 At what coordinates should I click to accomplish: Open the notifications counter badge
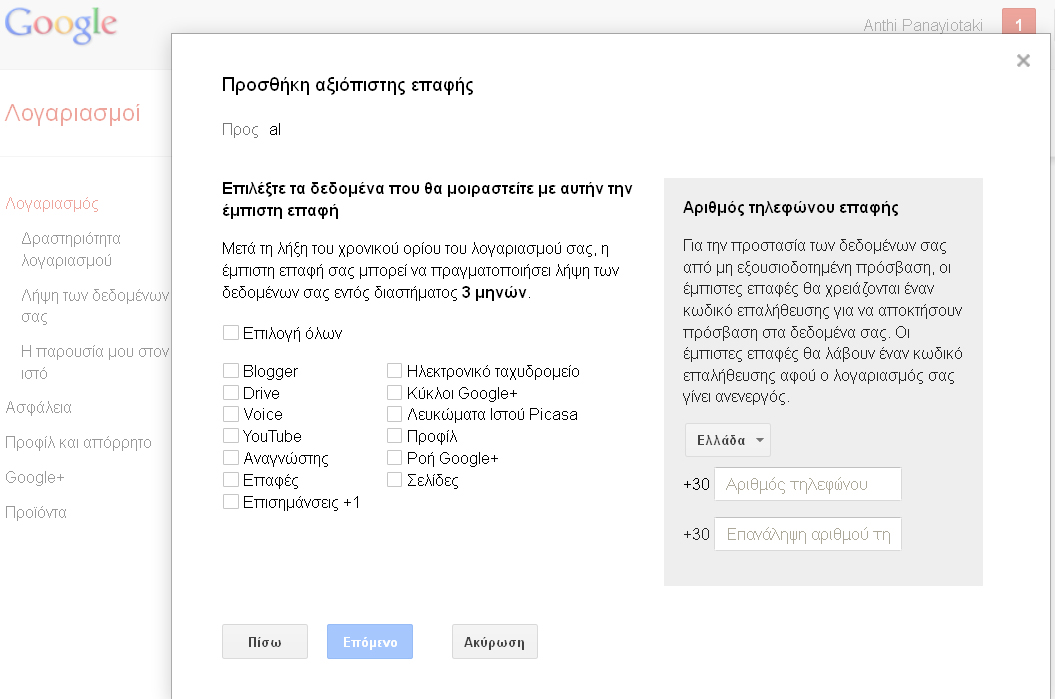(x=1018, y=24)
